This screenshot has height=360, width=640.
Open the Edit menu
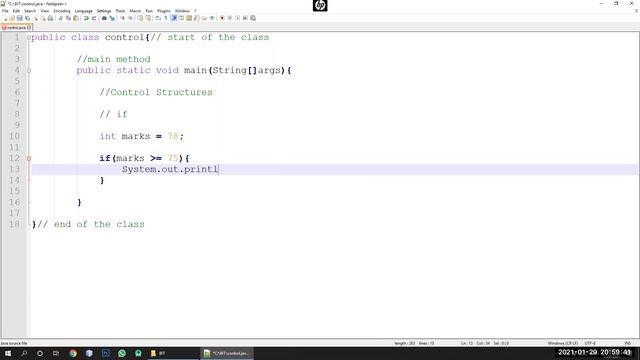coord(16,11)
